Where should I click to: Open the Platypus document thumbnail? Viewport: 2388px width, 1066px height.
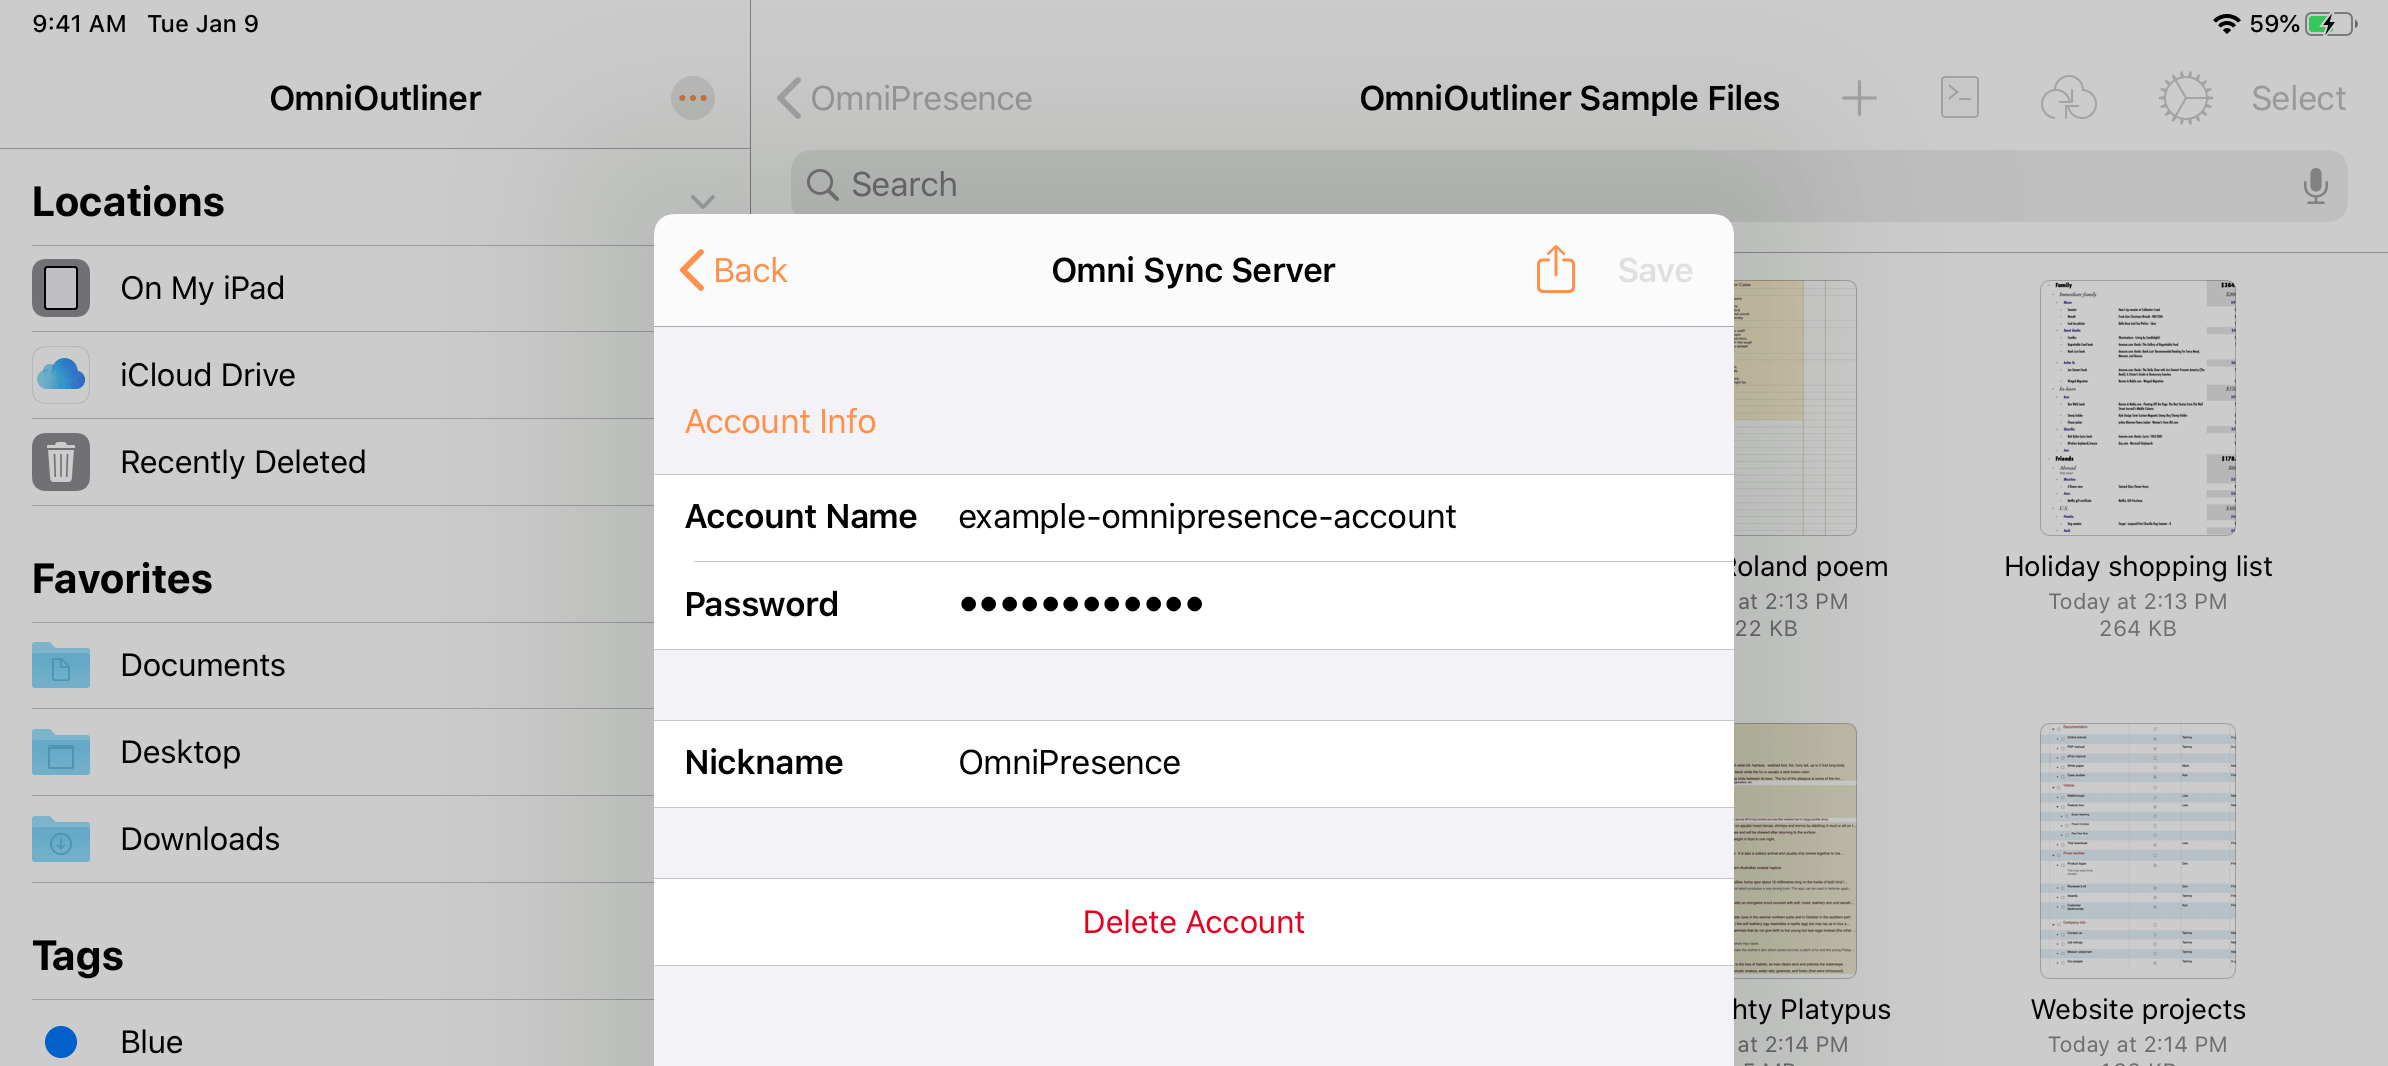point(1795,851)
